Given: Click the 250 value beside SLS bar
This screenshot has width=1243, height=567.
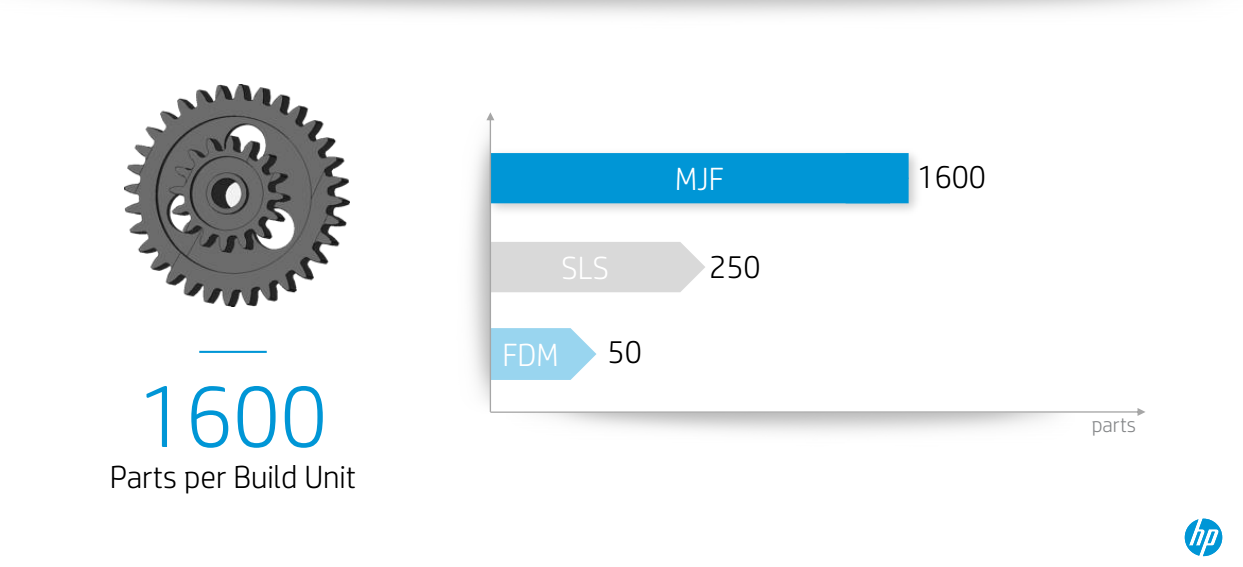Looking at the screenshot, I should (735, 268).
